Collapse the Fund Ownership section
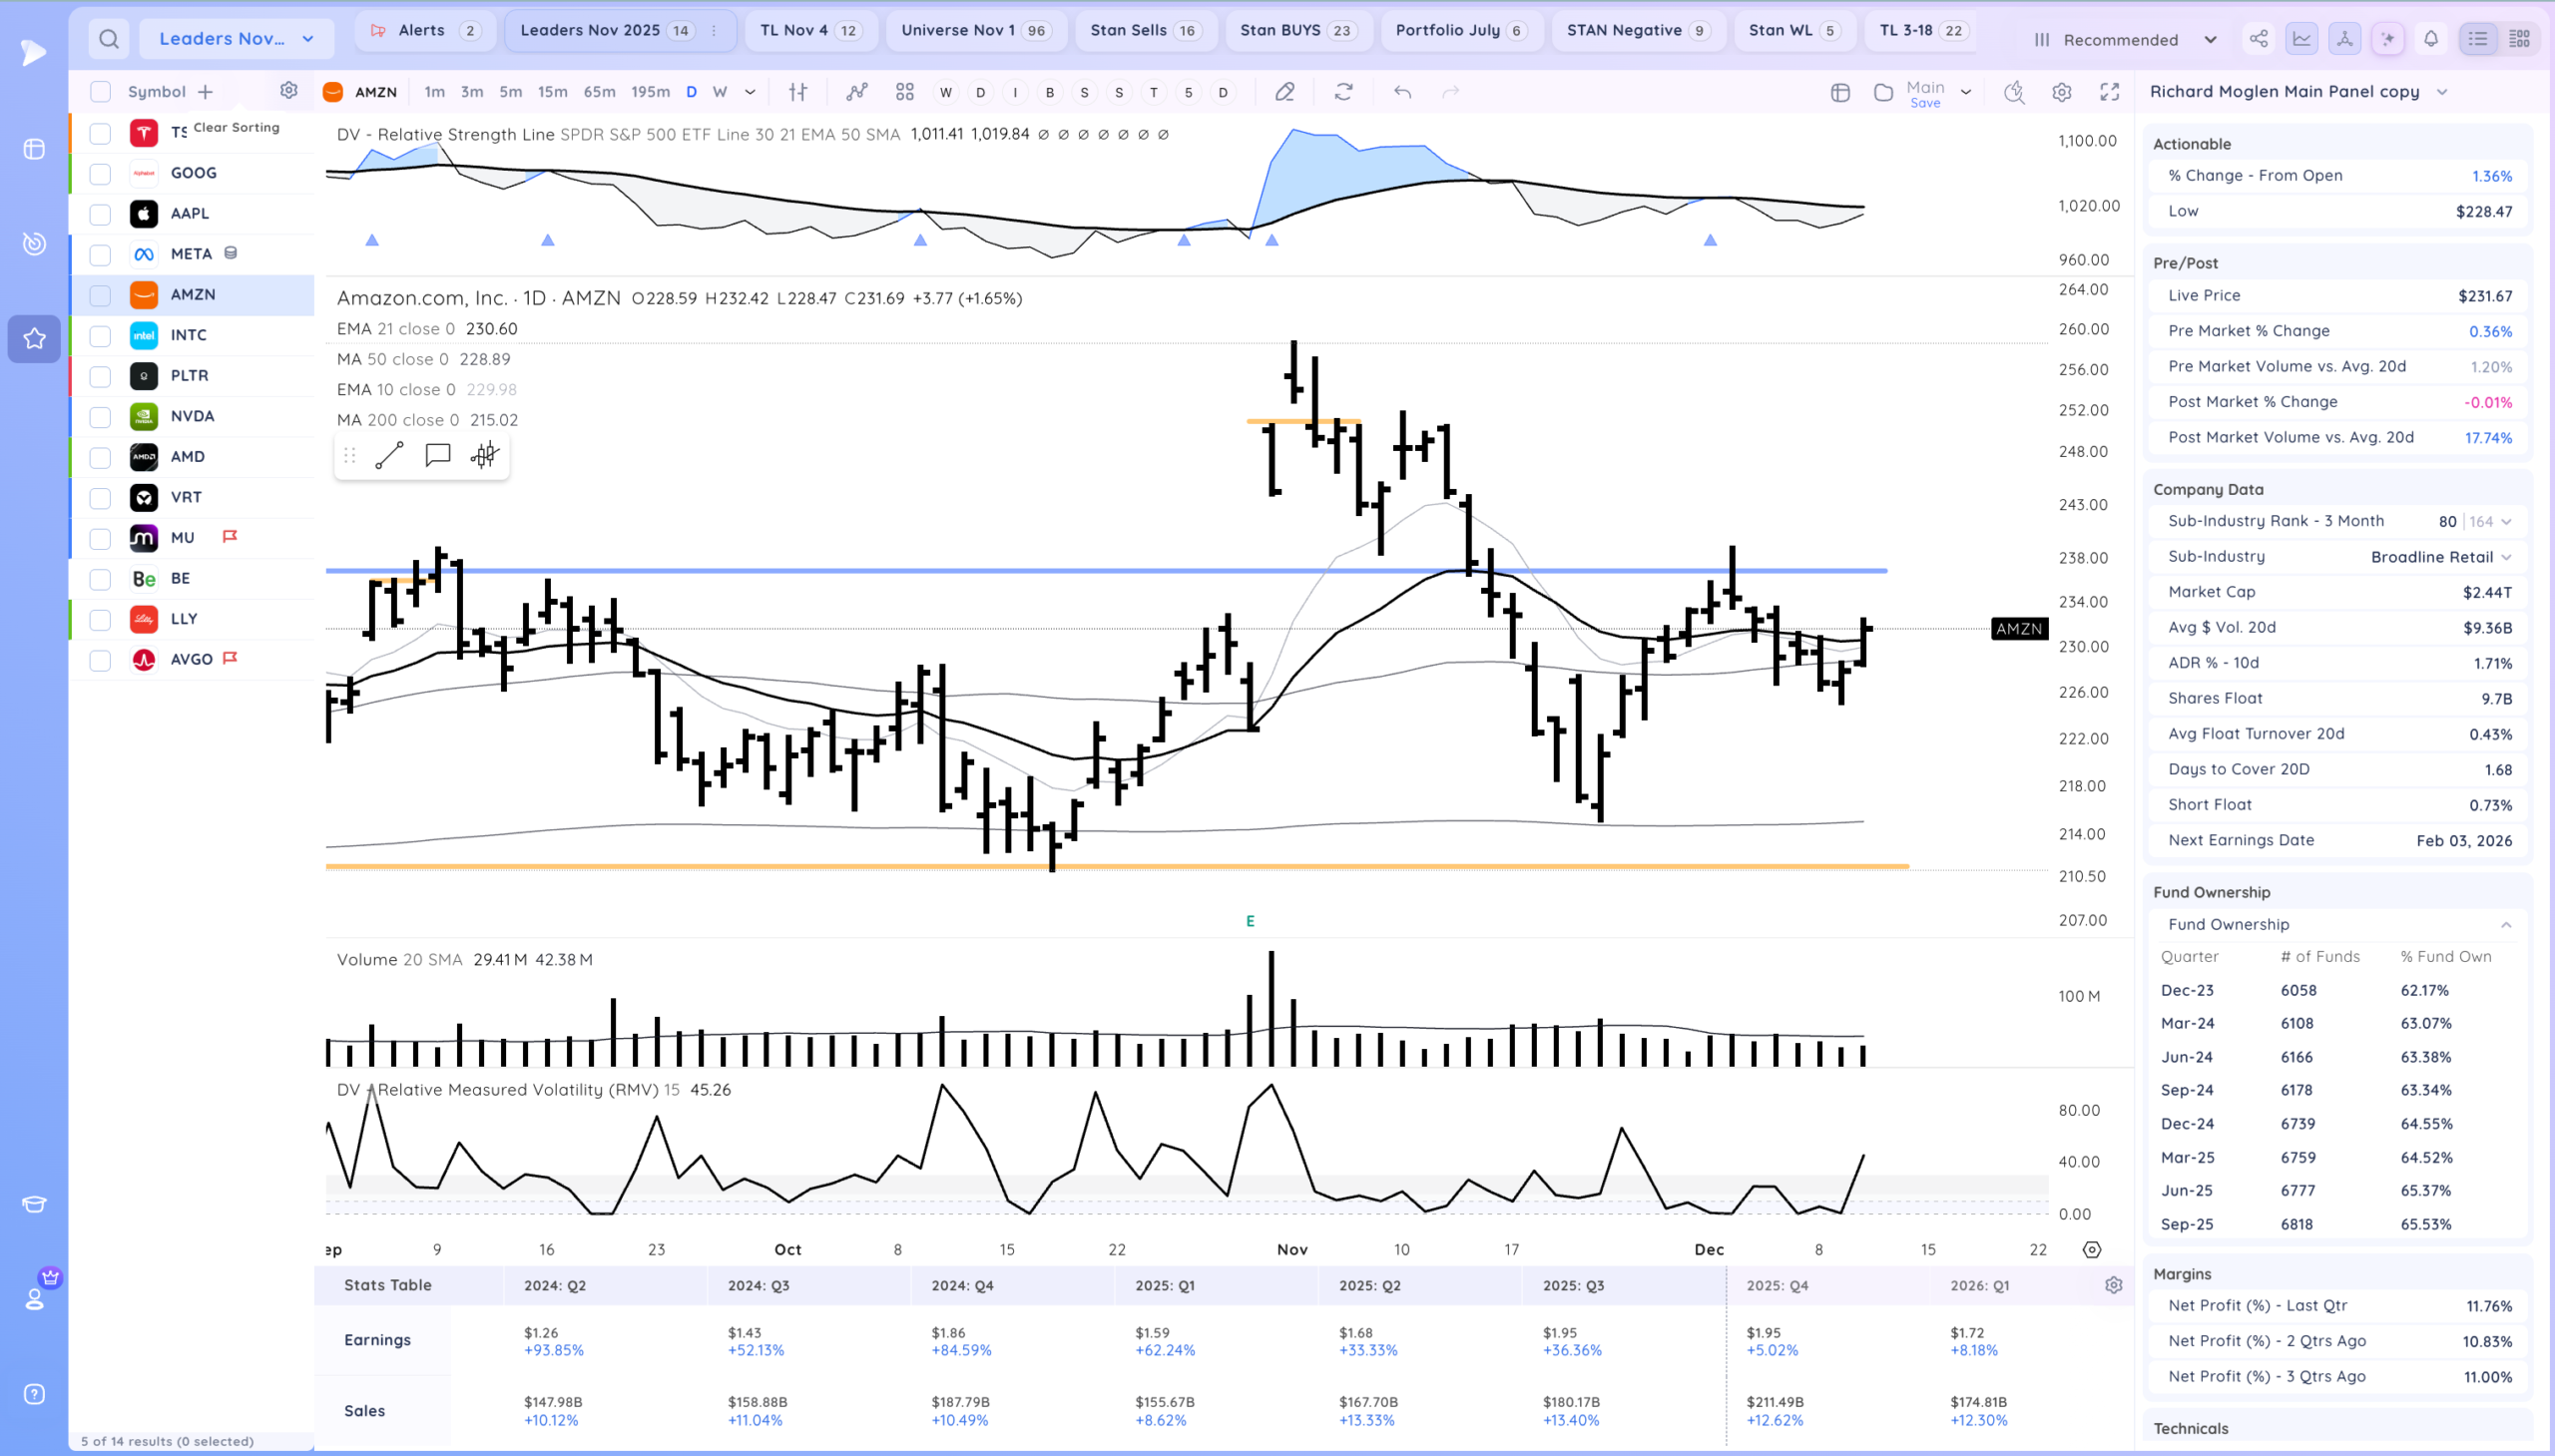Image resolution: width=2555 pixels, height=1456 pixels. pos(2505,925)
